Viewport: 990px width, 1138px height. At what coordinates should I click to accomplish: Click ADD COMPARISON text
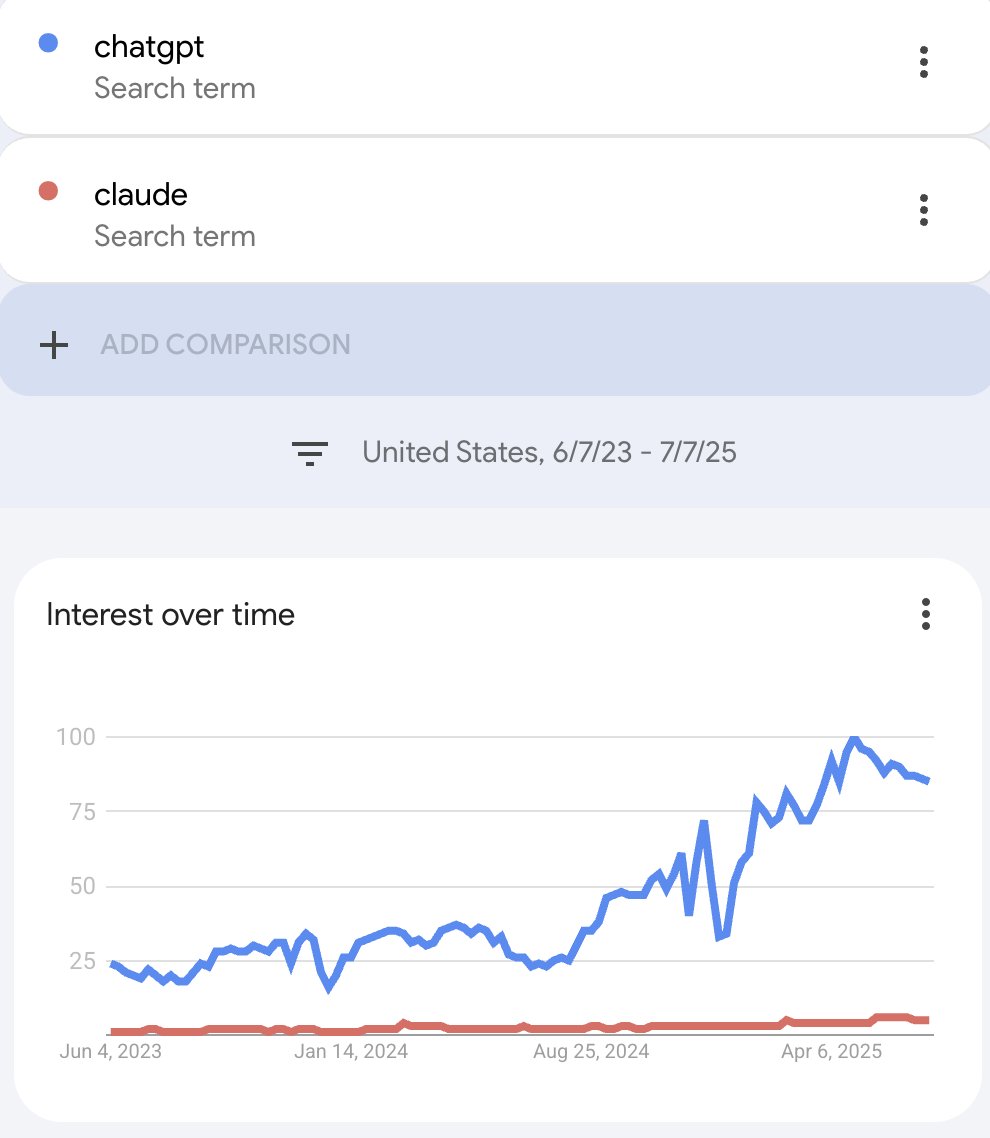click(x=225, y=345)
